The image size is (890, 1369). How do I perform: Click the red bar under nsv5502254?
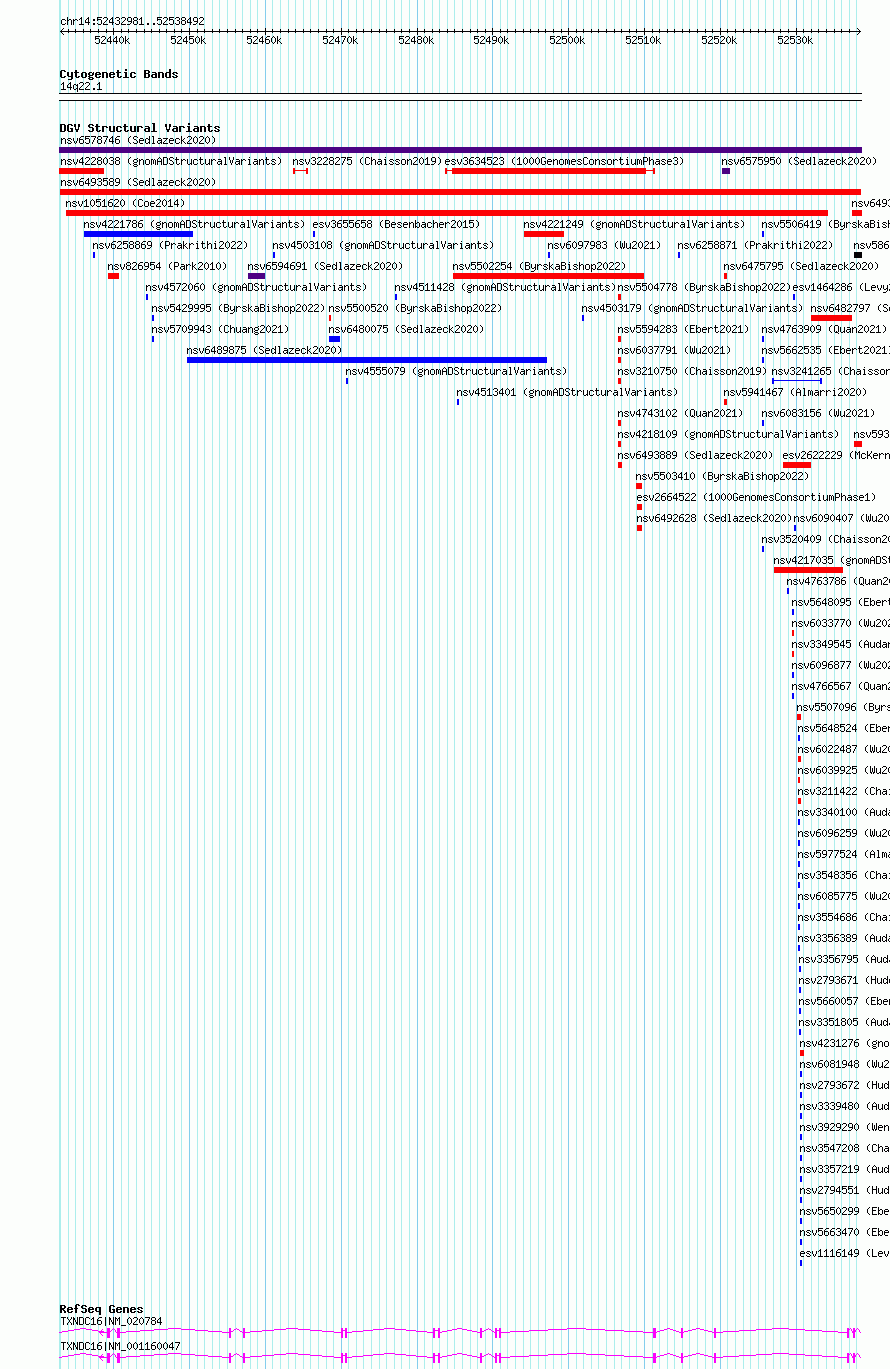click(x=548, y=276)
